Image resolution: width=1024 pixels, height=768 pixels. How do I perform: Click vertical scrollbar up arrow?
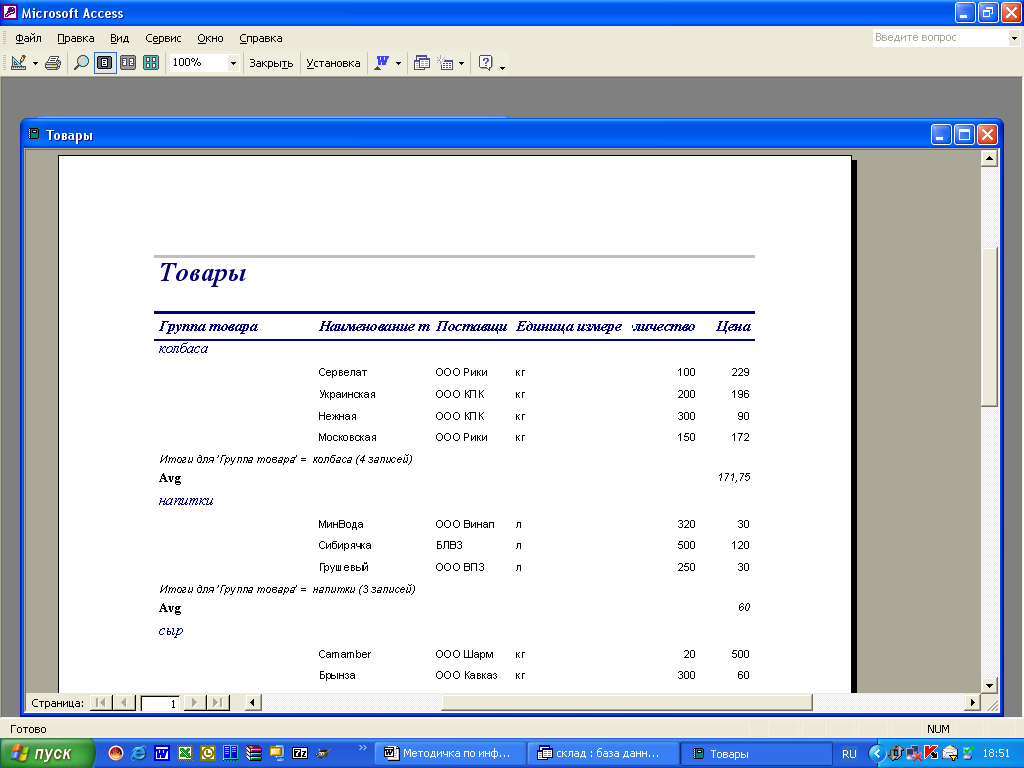(x=989, y=158)
